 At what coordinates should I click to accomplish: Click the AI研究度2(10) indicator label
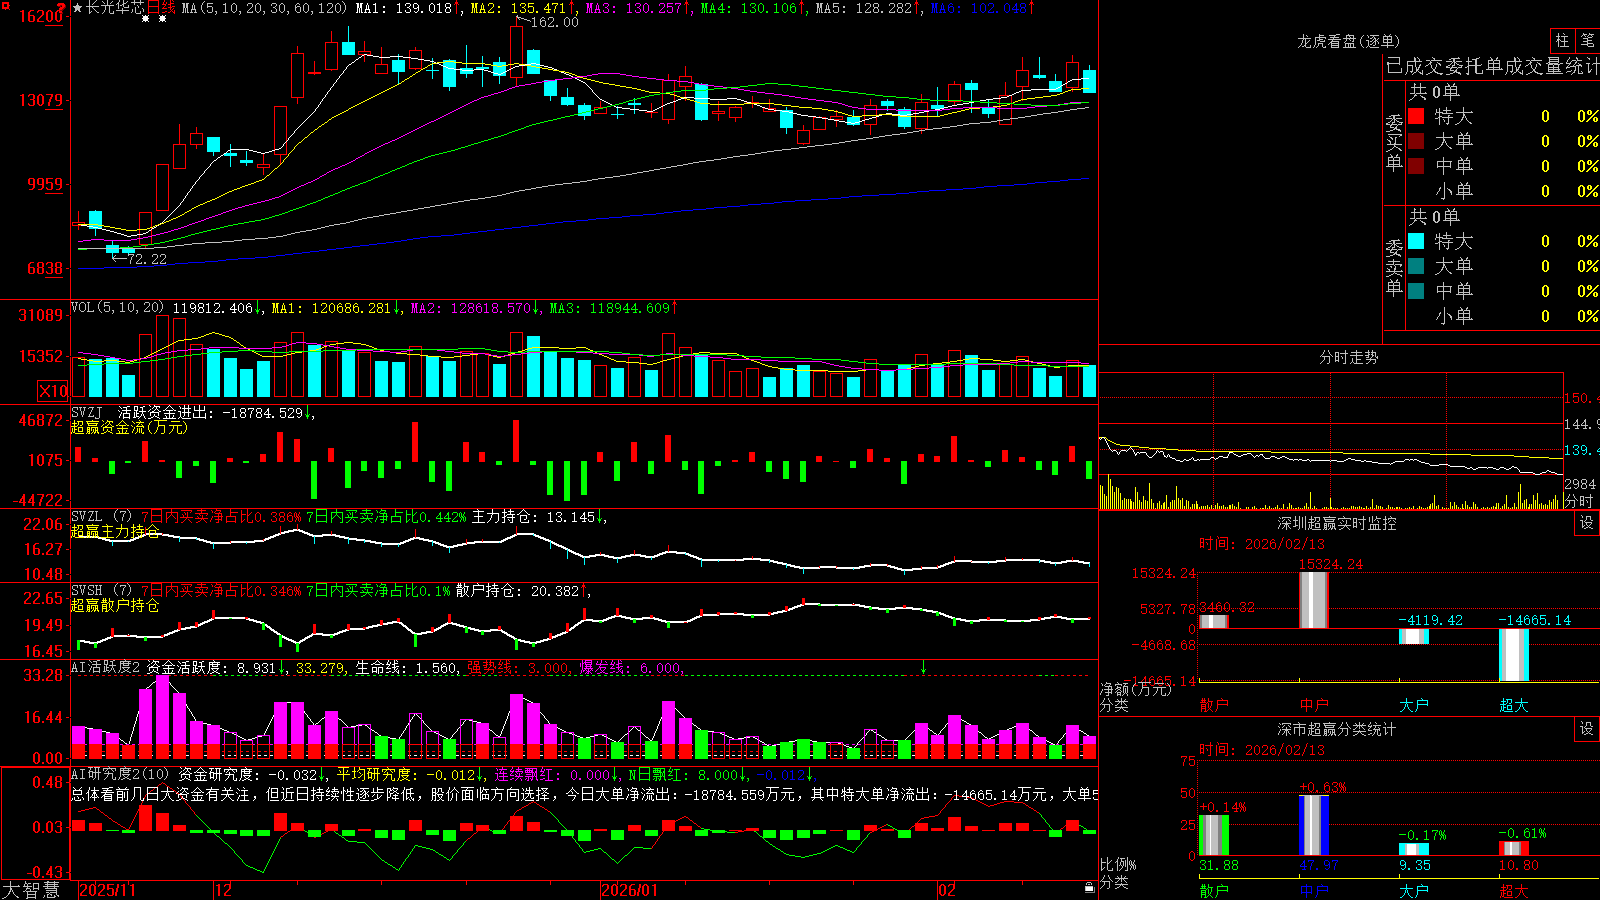coord(120,774)
